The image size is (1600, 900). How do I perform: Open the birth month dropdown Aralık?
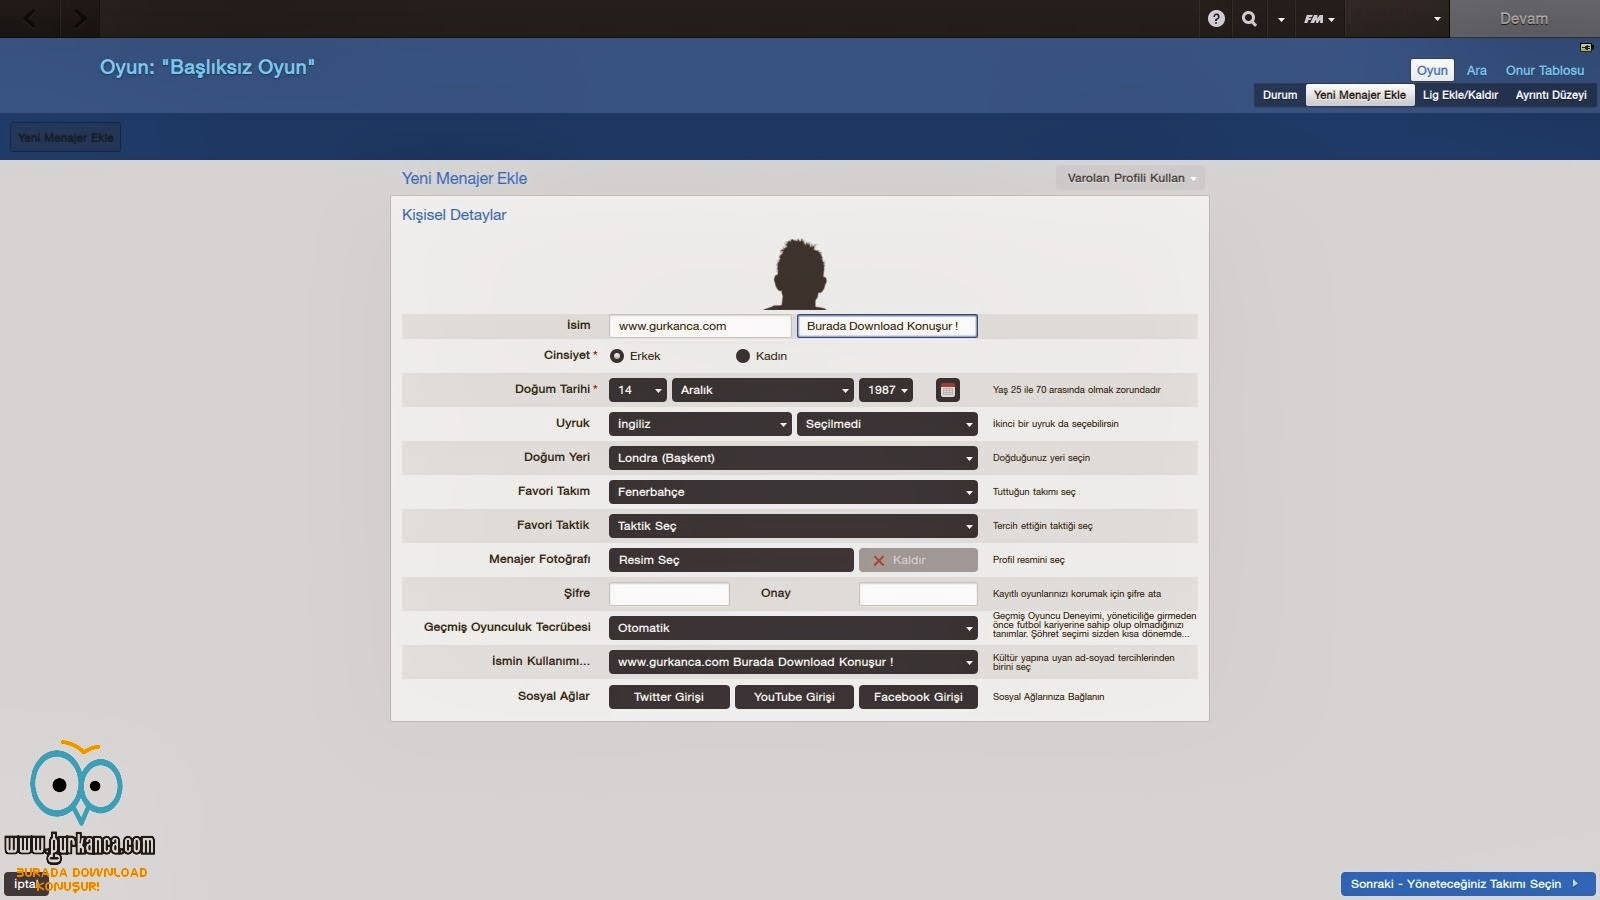click(x=763, y=390)
